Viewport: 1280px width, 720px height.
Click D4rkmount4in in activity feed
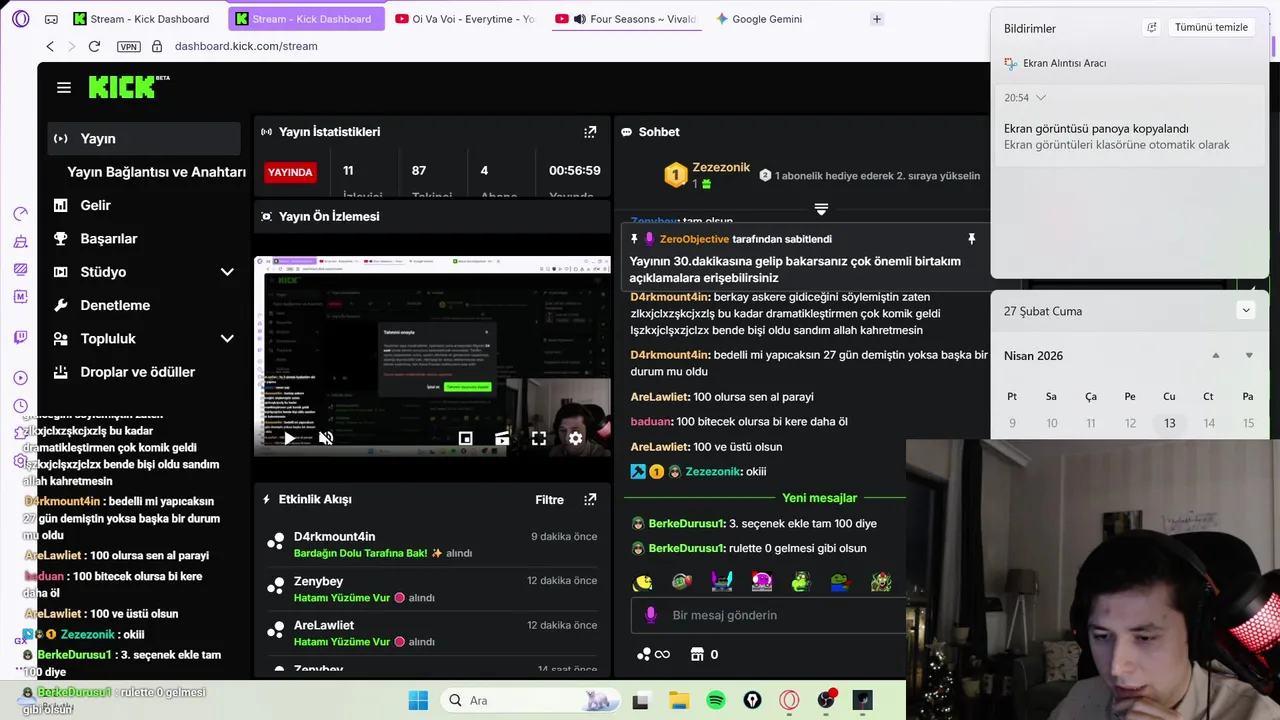(x=334, y=537)
